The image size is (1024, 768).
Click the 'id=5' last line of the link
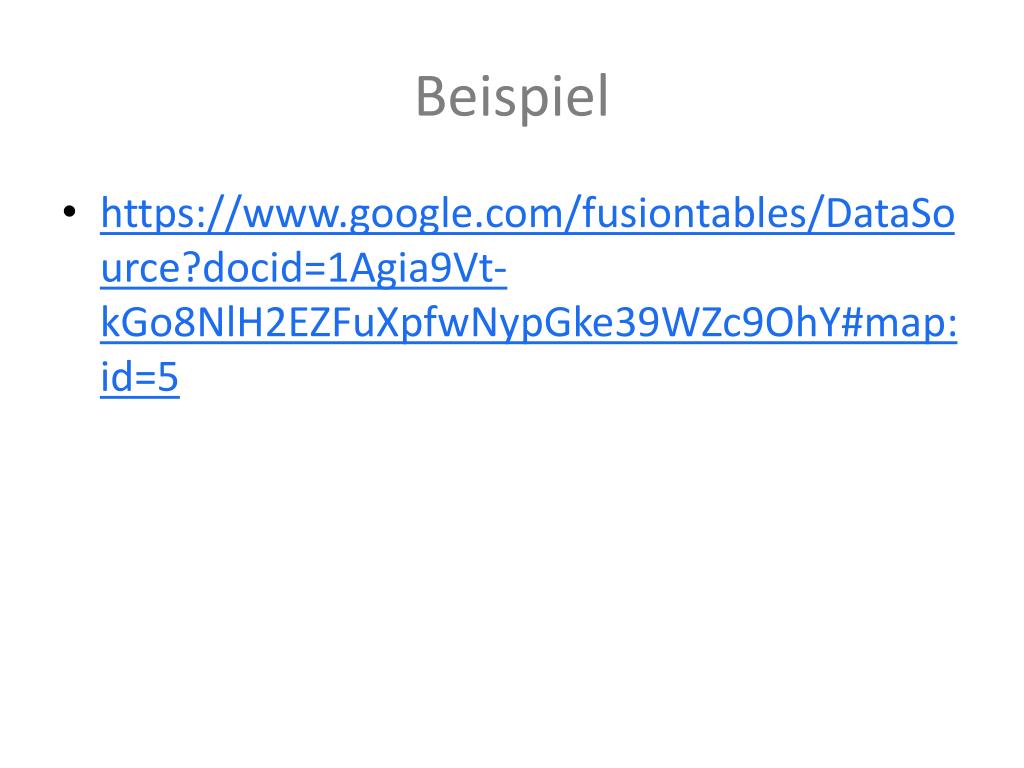(x=139, y=377)
